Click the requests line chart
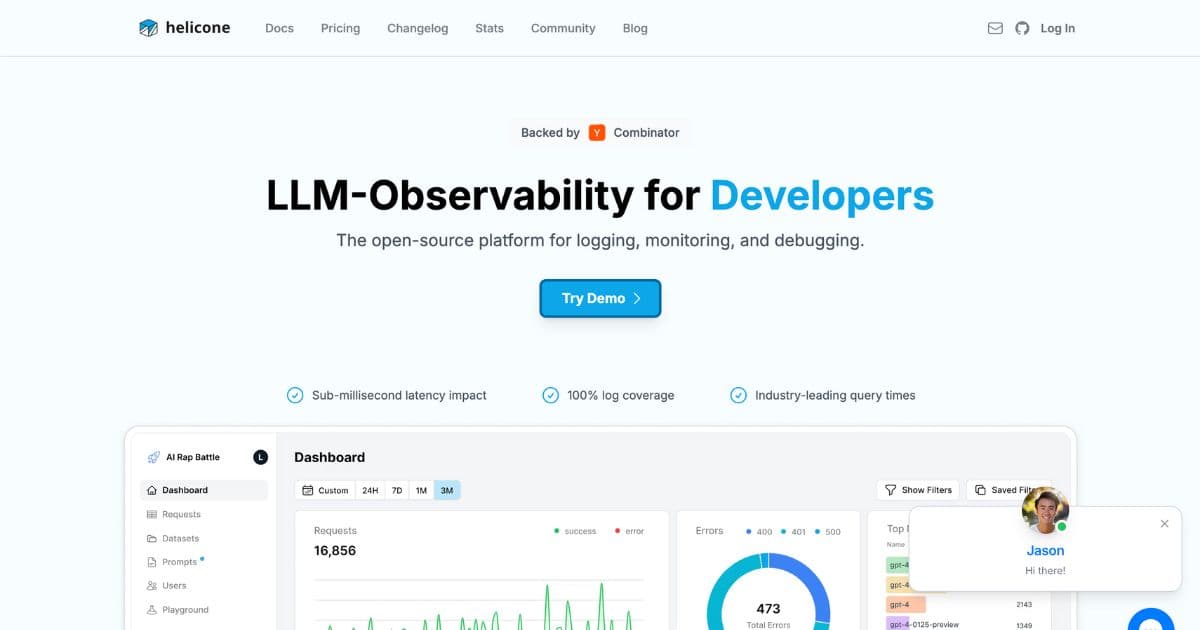Screen dimensions: 1200x630 pos(478,603)
